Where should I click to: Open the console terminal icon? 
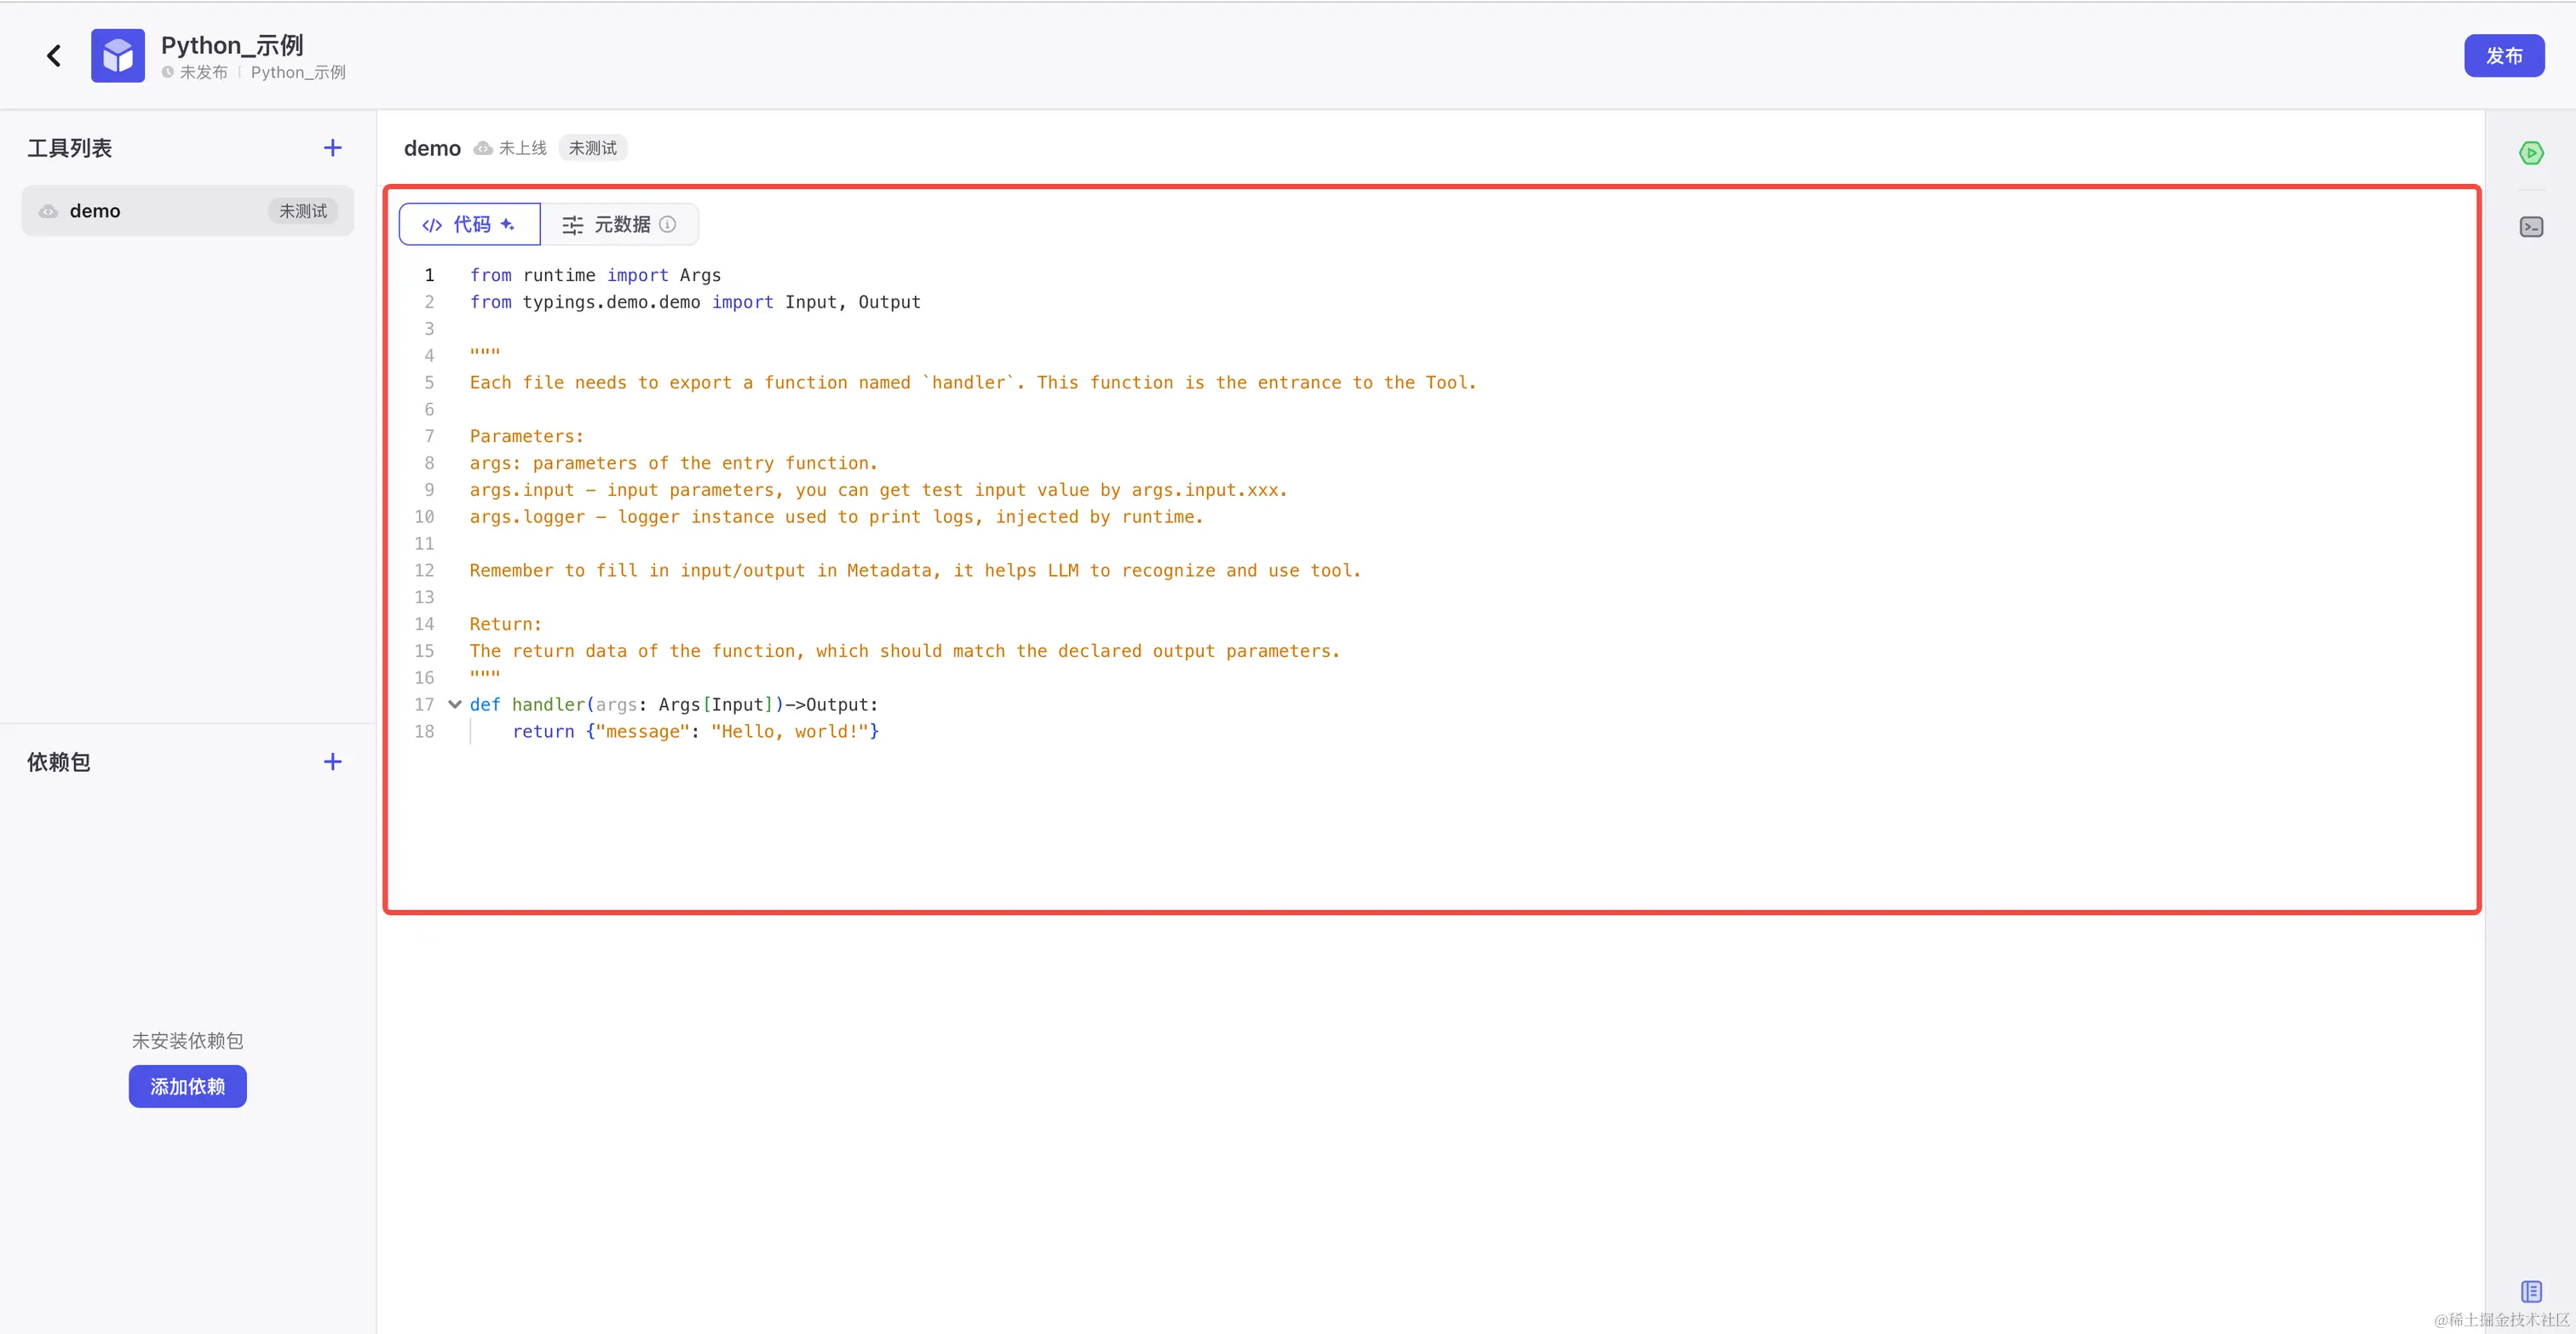(x=2531, y=227)
